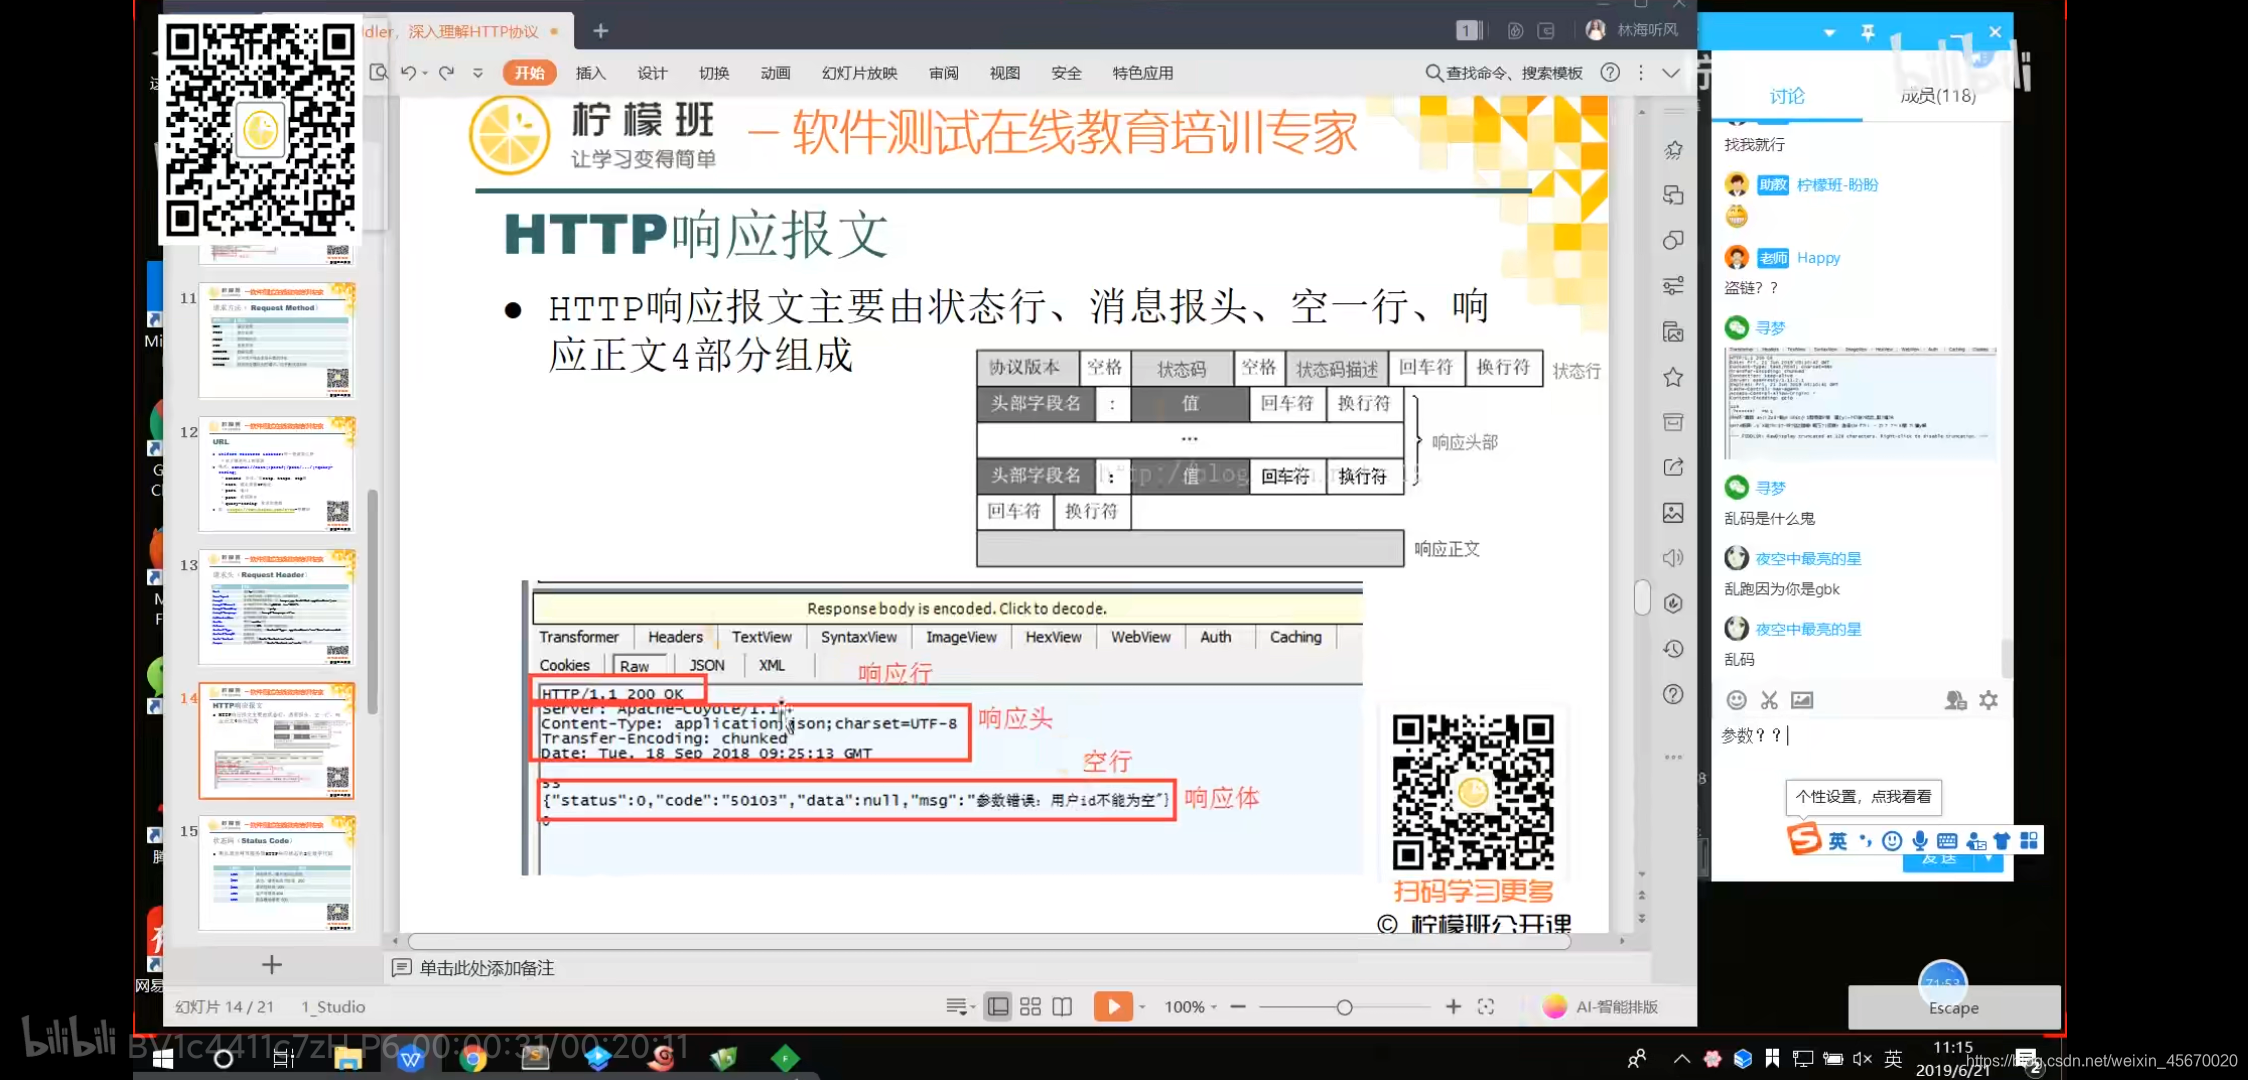
Task: Toggle the pin icon on chat window
Action: (x=1868, y=32)
